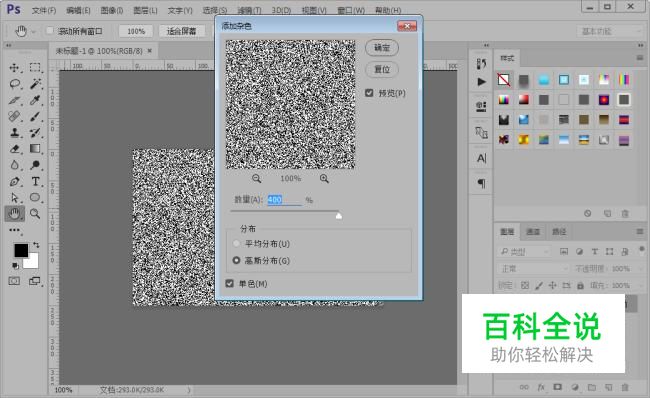Select the Move tool
650x398 pixels.
coord(15,68)
